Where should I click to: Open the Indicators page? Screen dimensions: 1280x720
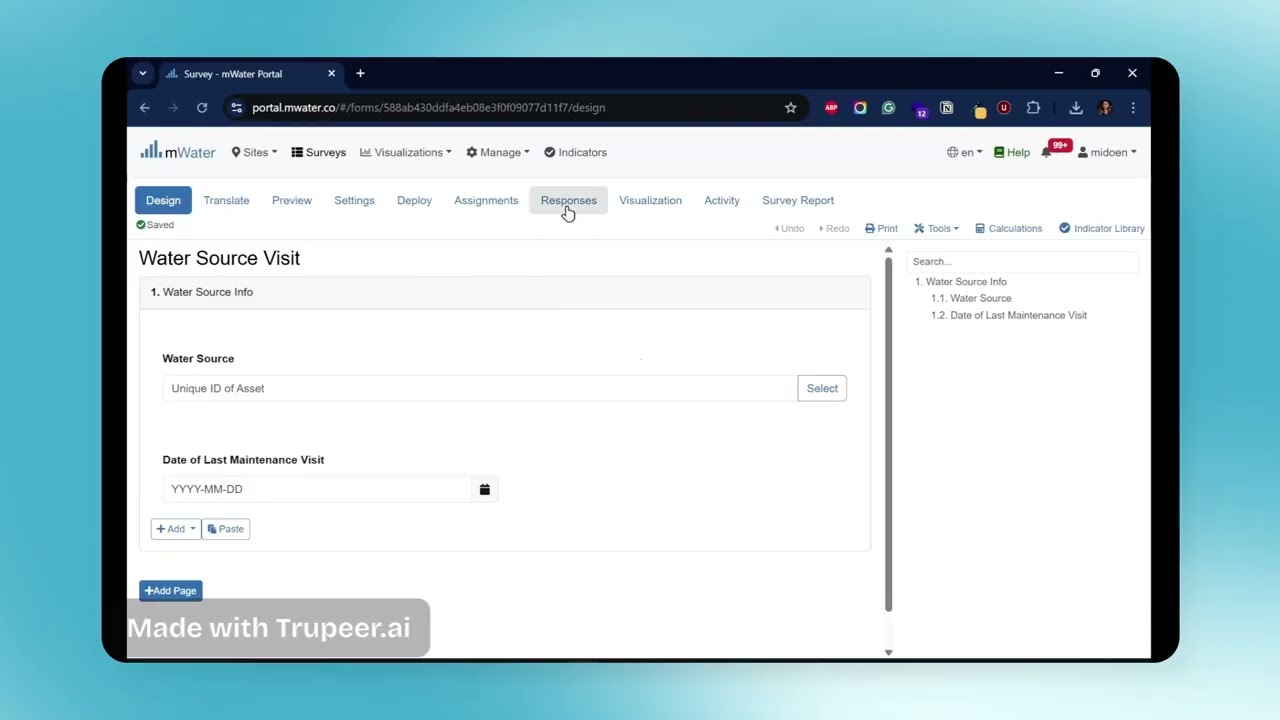click(575, 152)
